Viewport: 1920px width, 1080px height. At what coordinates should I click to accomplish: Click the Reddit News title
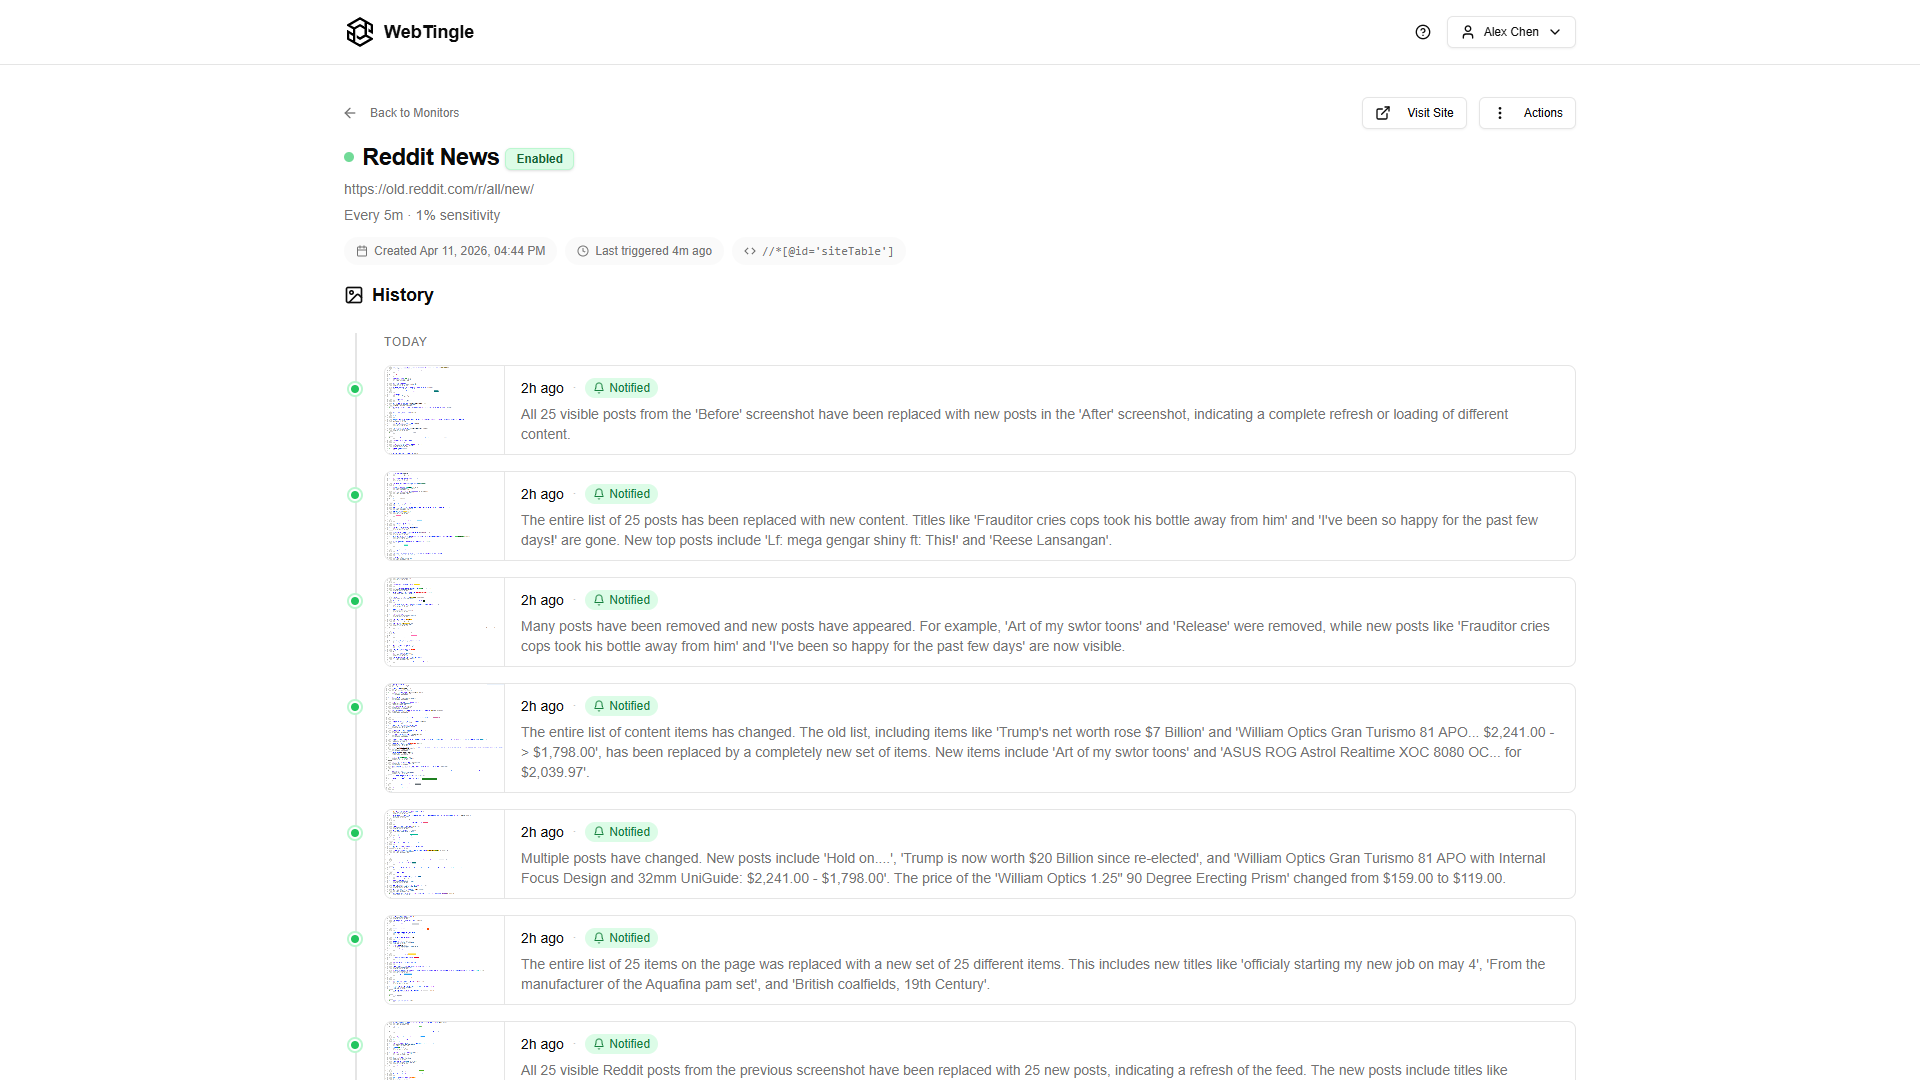click(x=430, y=157)
